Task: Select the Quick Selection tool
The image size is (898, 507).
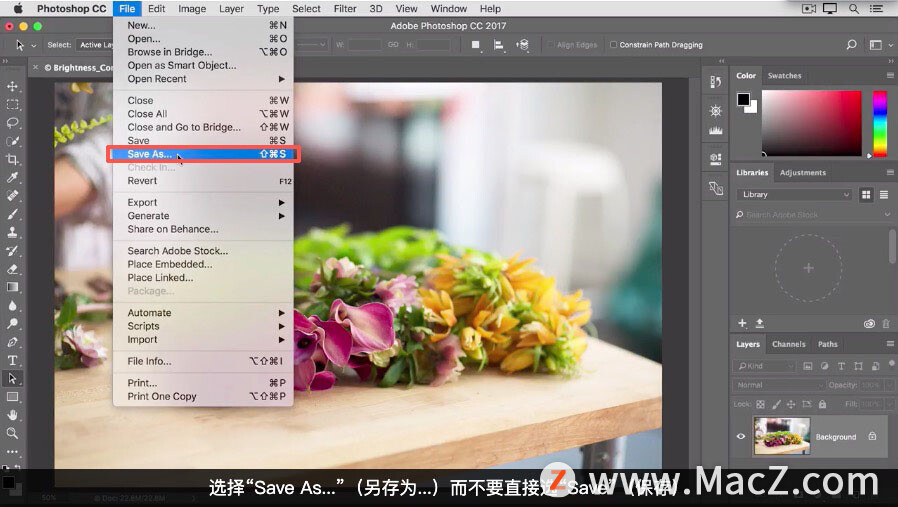Action: (x=12, y=142)
